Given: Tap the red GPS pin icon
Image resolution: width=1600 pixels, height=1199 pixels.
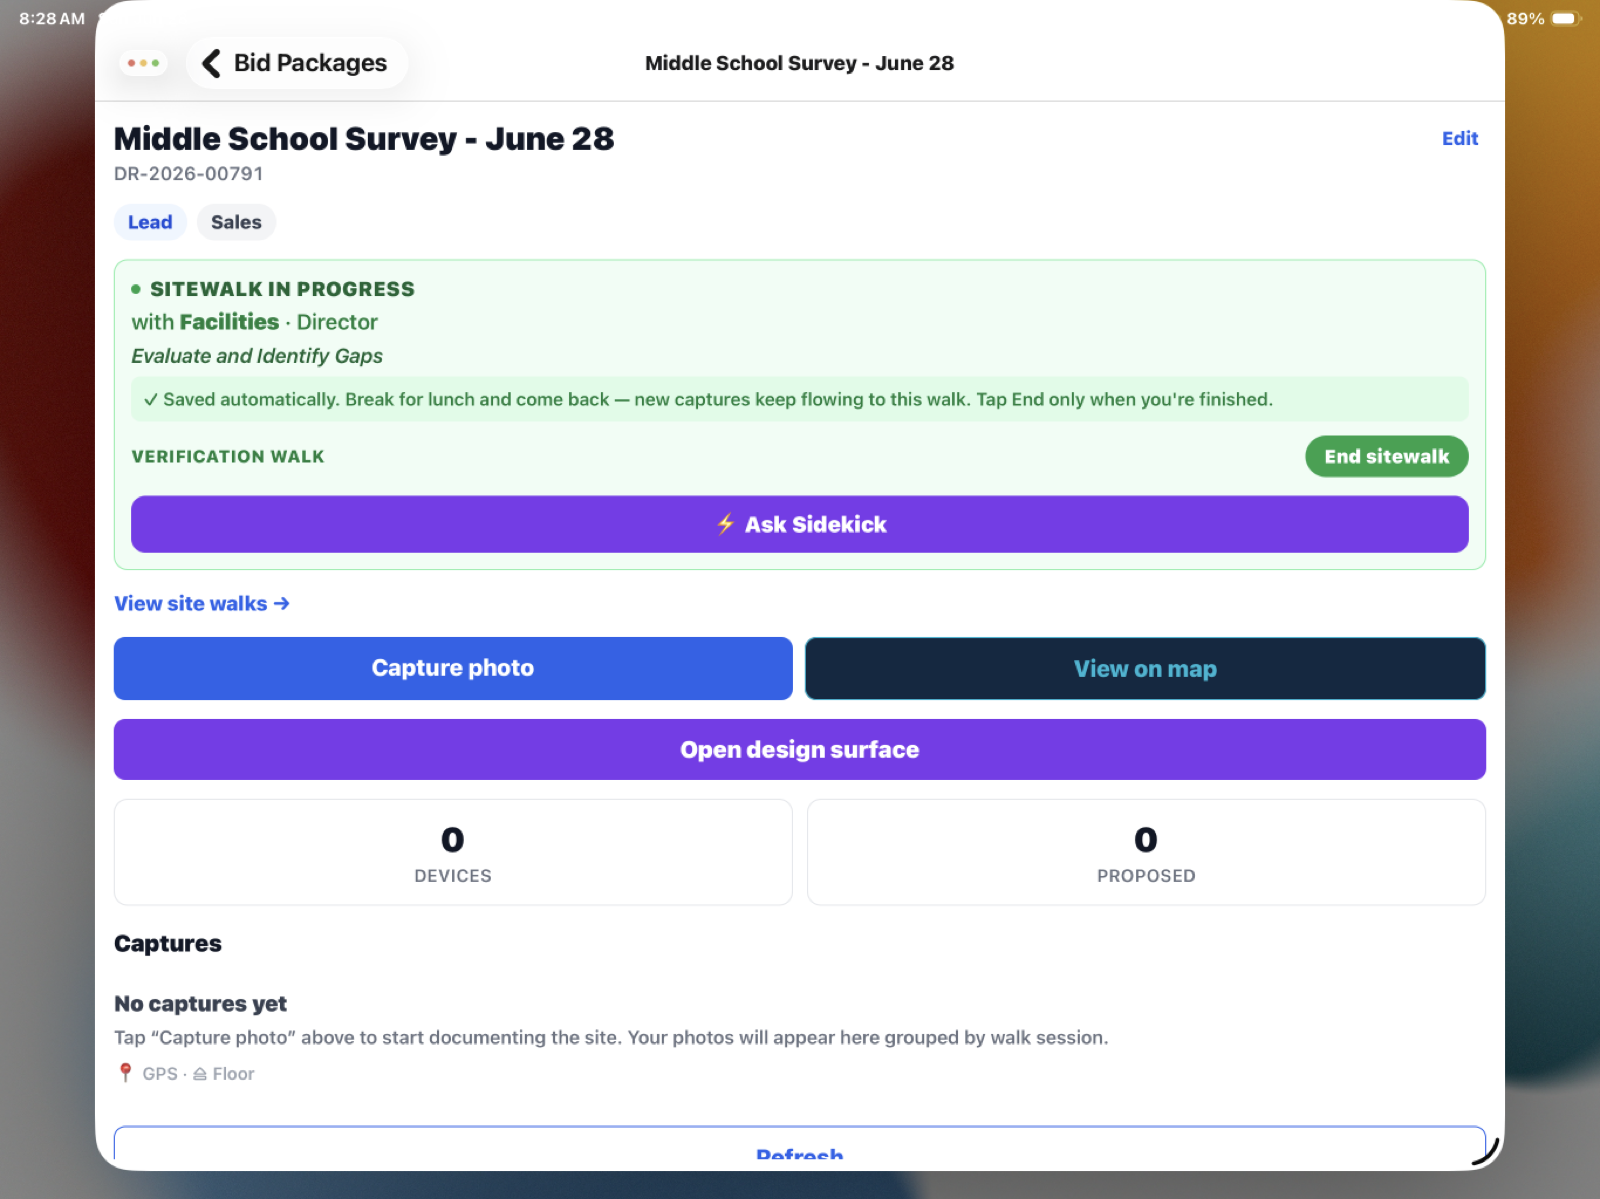Looking at the screenshot, I should [125, 1073].
